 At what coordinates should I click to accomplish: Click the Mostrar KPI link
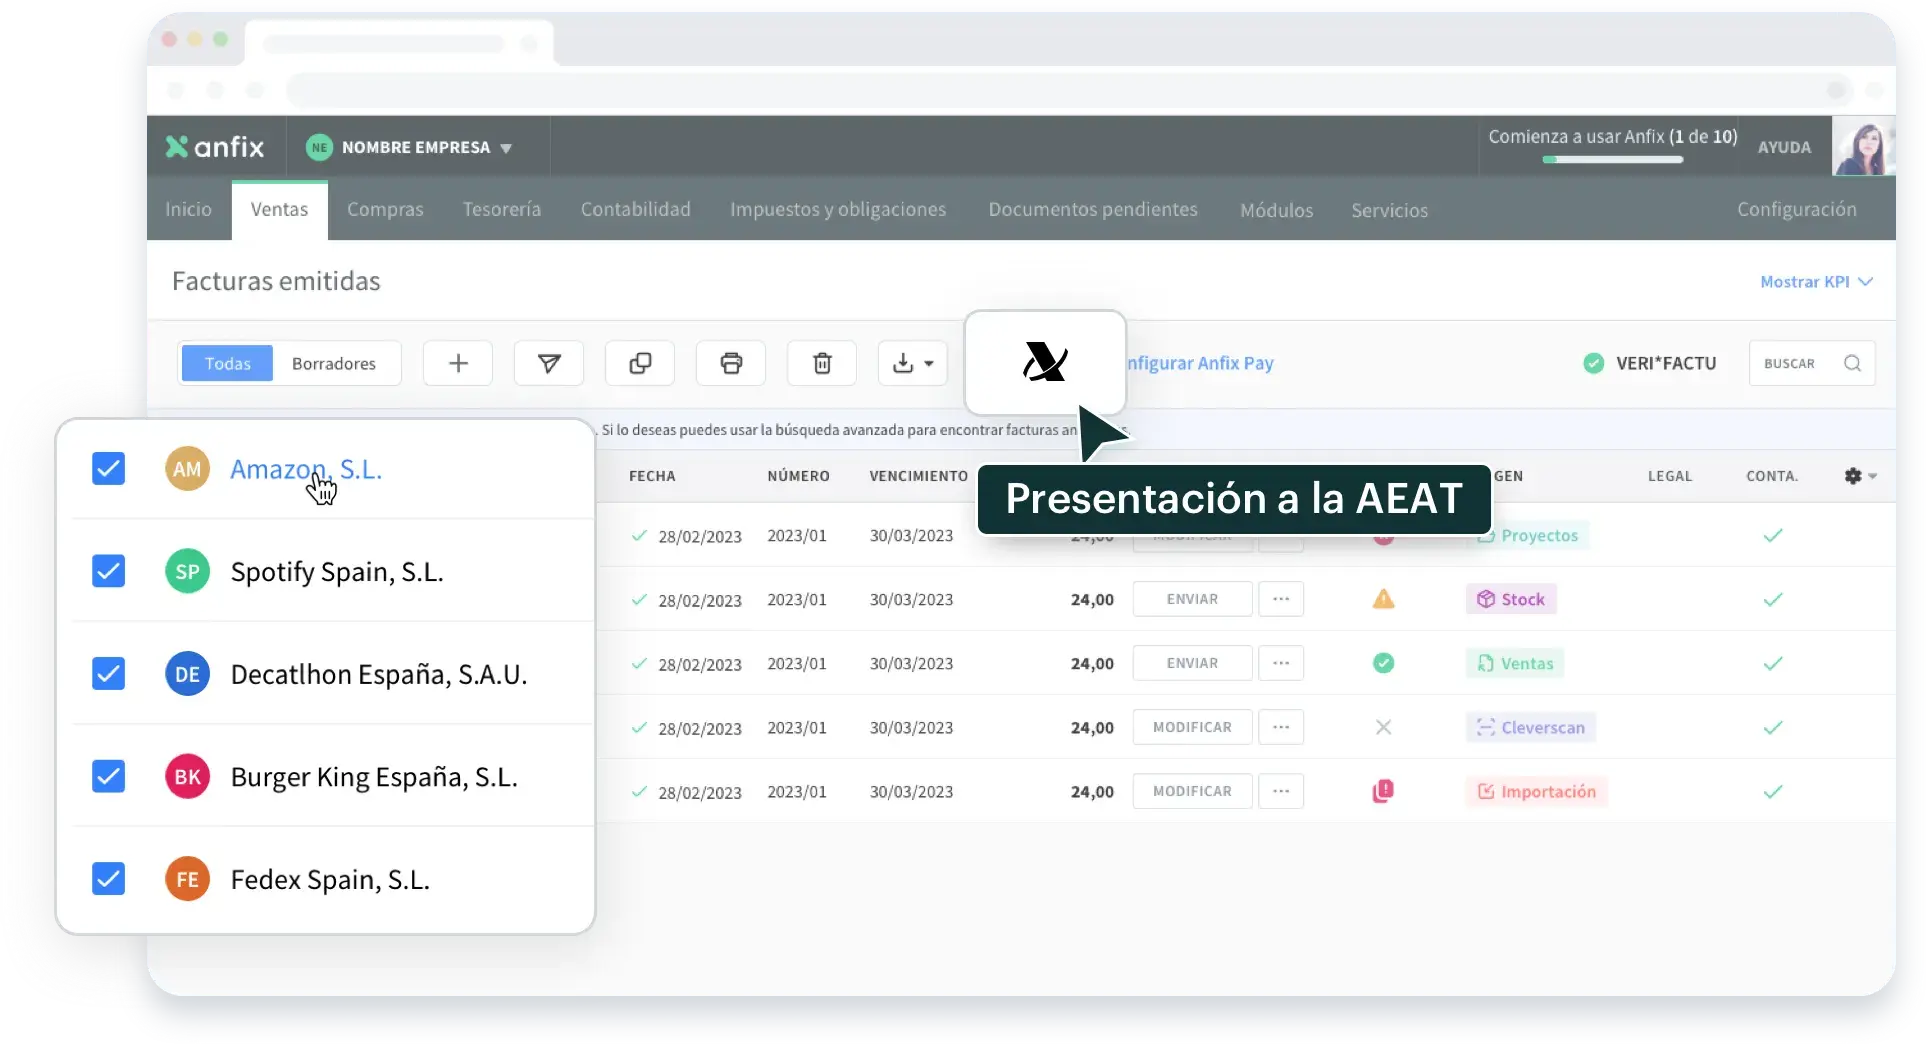[x=1815, y=282]
